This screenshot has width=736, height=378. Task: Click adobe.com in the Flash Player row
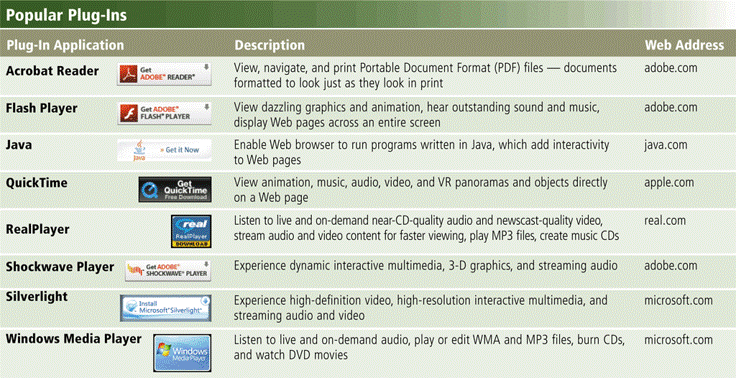pyautogui.click(x=671, y=108)
